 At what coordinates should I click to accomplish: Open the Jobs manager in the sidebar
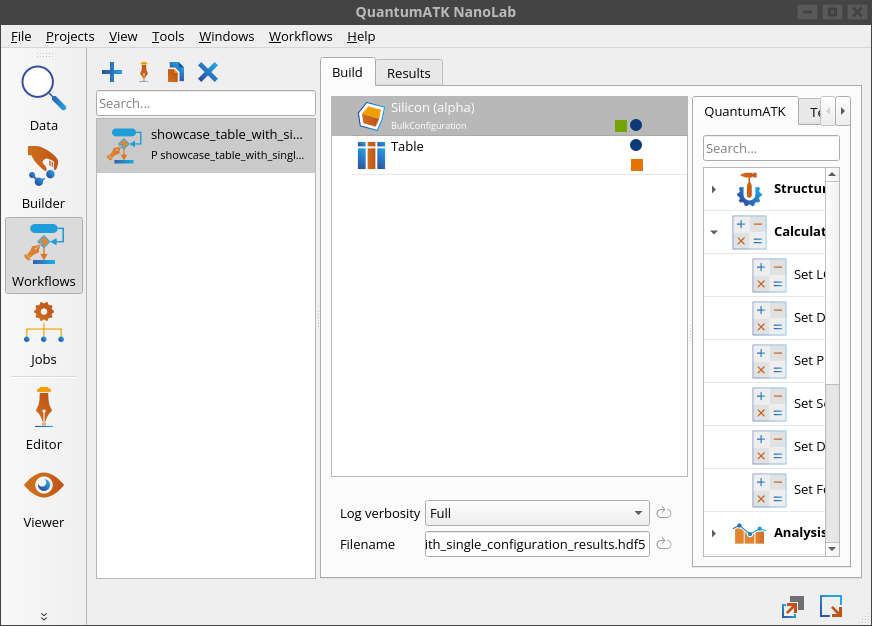[x=43, y=334]
